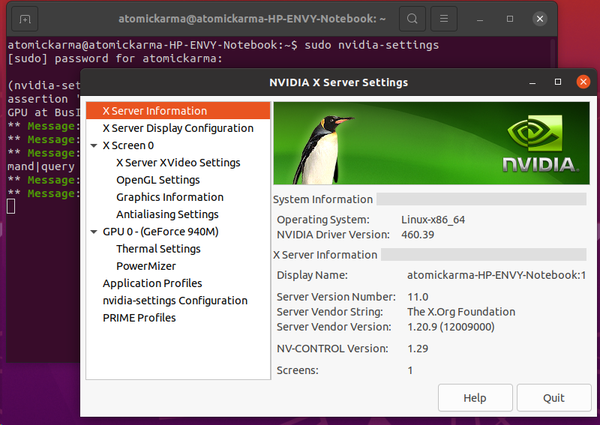Image resolution: width=600 pixels, height=425 pixels.
Task: Click the Help button
Action: [474, 397]
